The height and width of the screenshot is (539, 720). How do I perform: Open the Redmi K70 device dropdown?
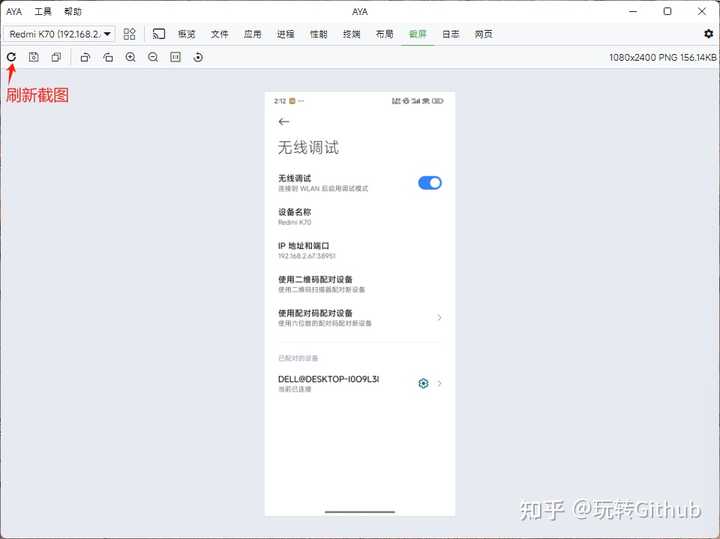[x=60, y=34]
